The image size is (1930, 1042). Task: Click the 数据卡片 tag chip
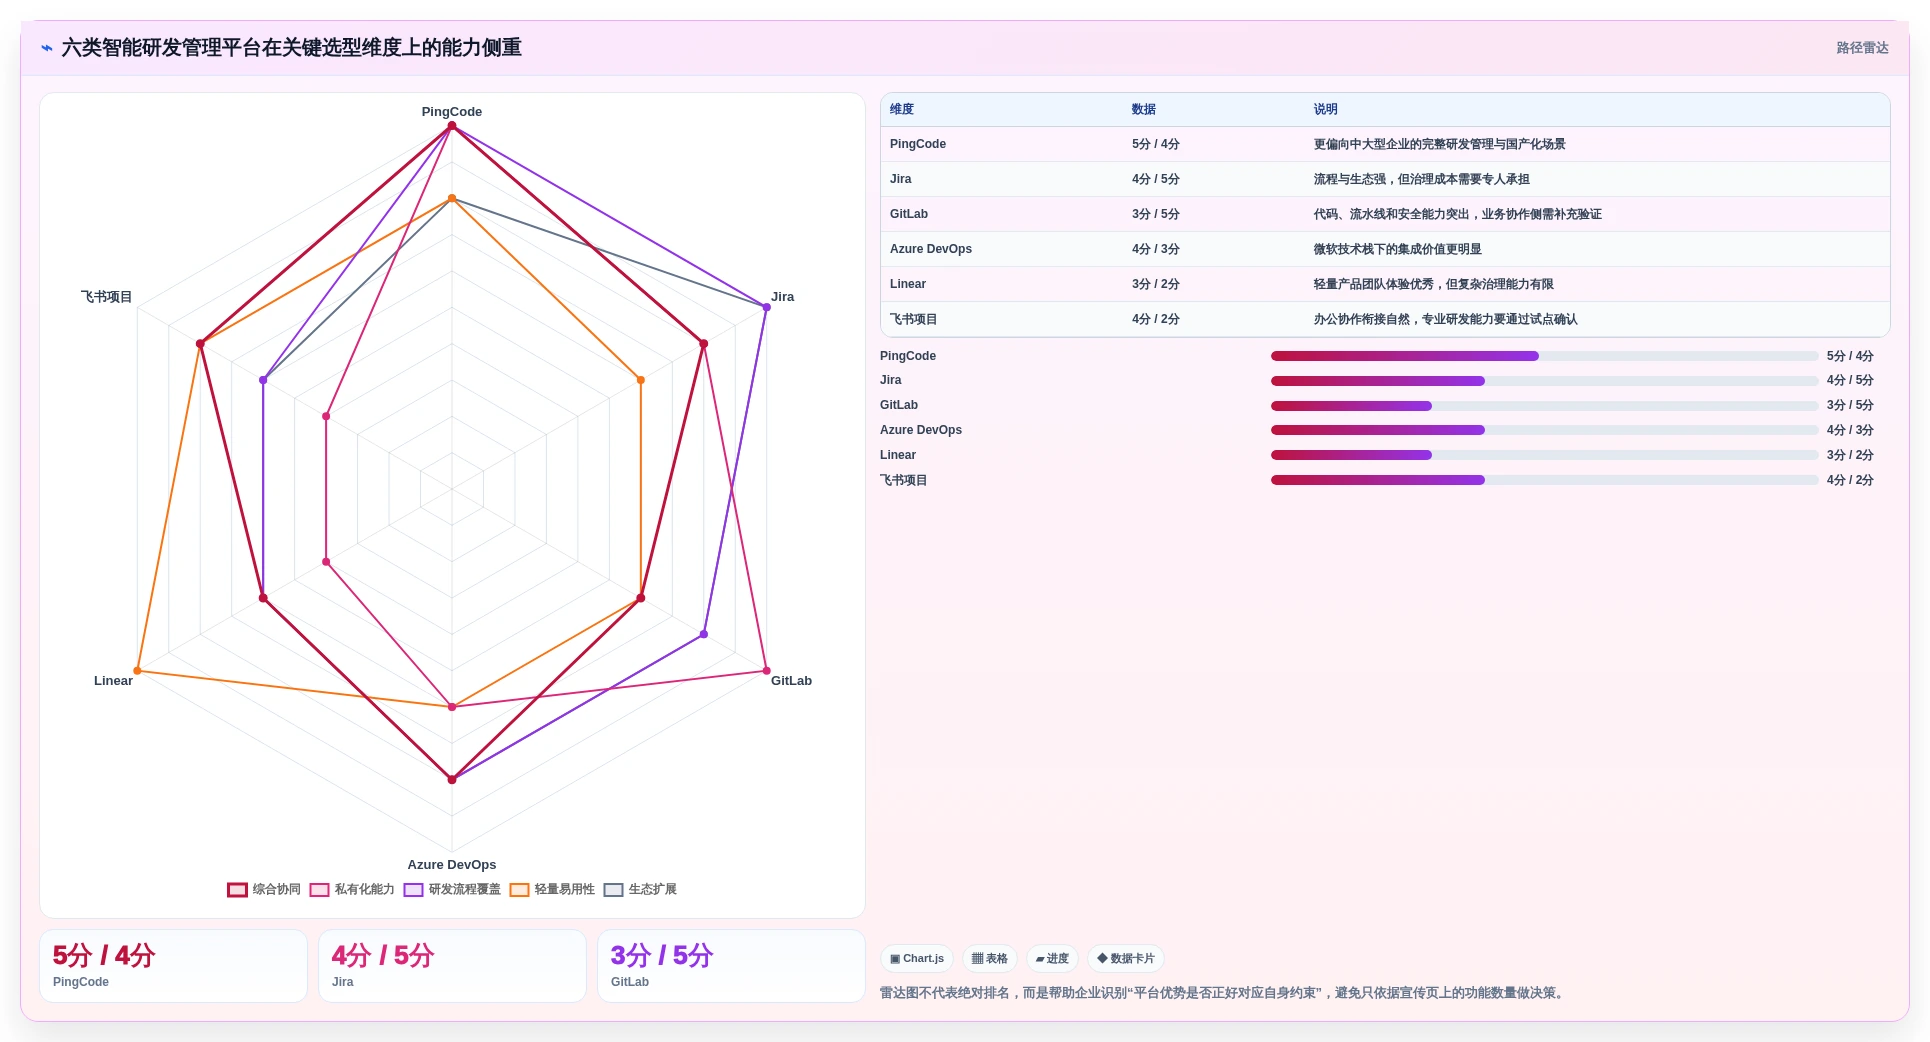(1126, 958)
